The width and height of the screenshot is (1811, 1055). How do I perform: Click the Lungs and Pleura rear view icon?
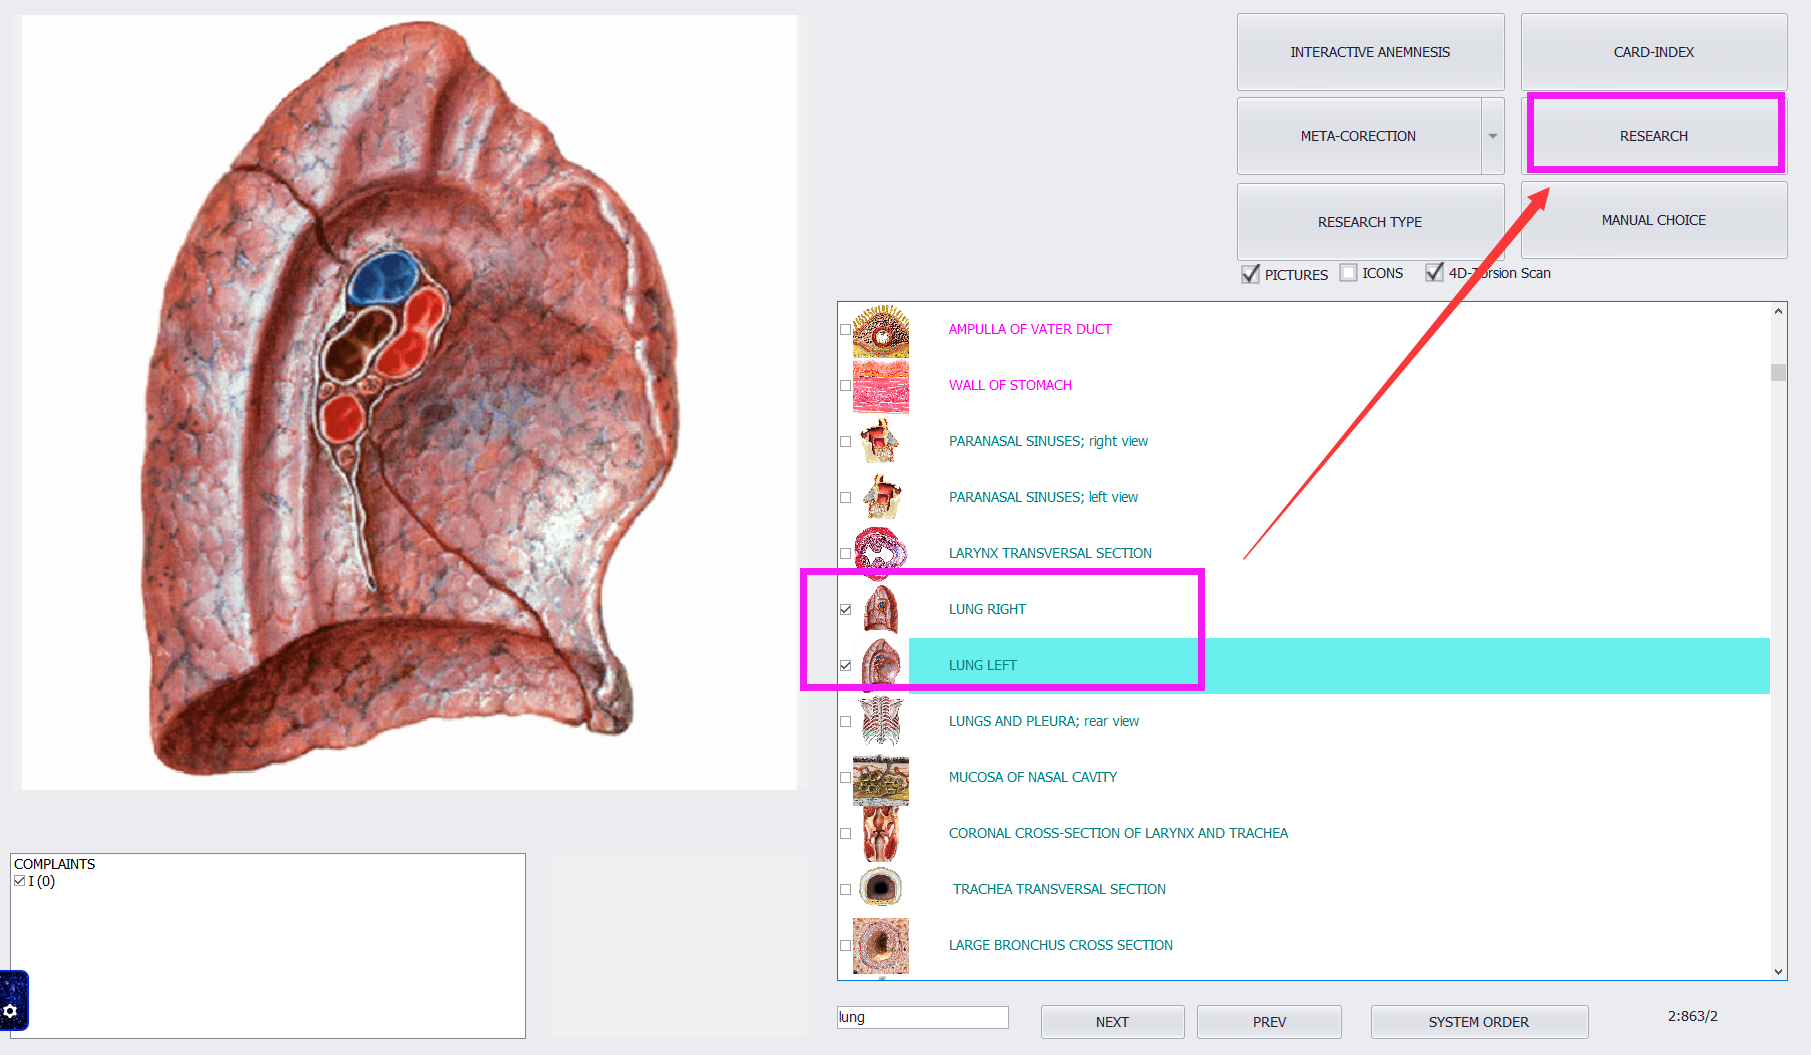881,721
